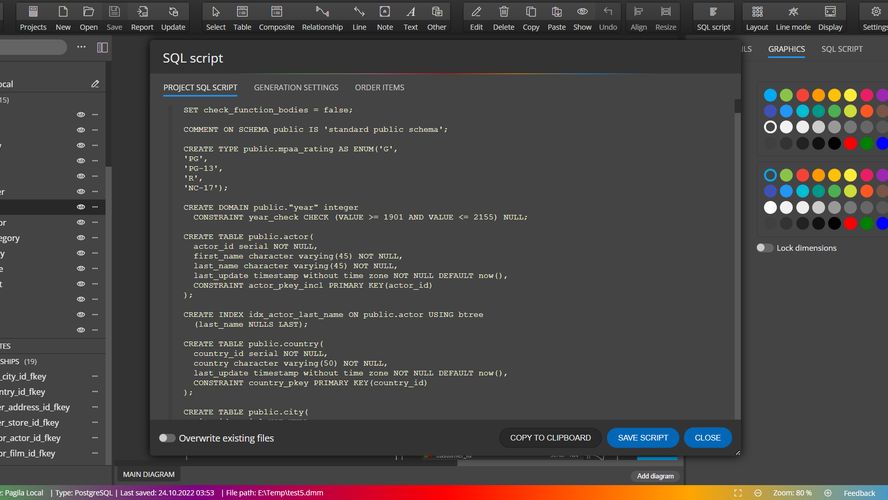Toggle the Lock dimensions switch
Screen dimensions: 888x500
[765, 247]
